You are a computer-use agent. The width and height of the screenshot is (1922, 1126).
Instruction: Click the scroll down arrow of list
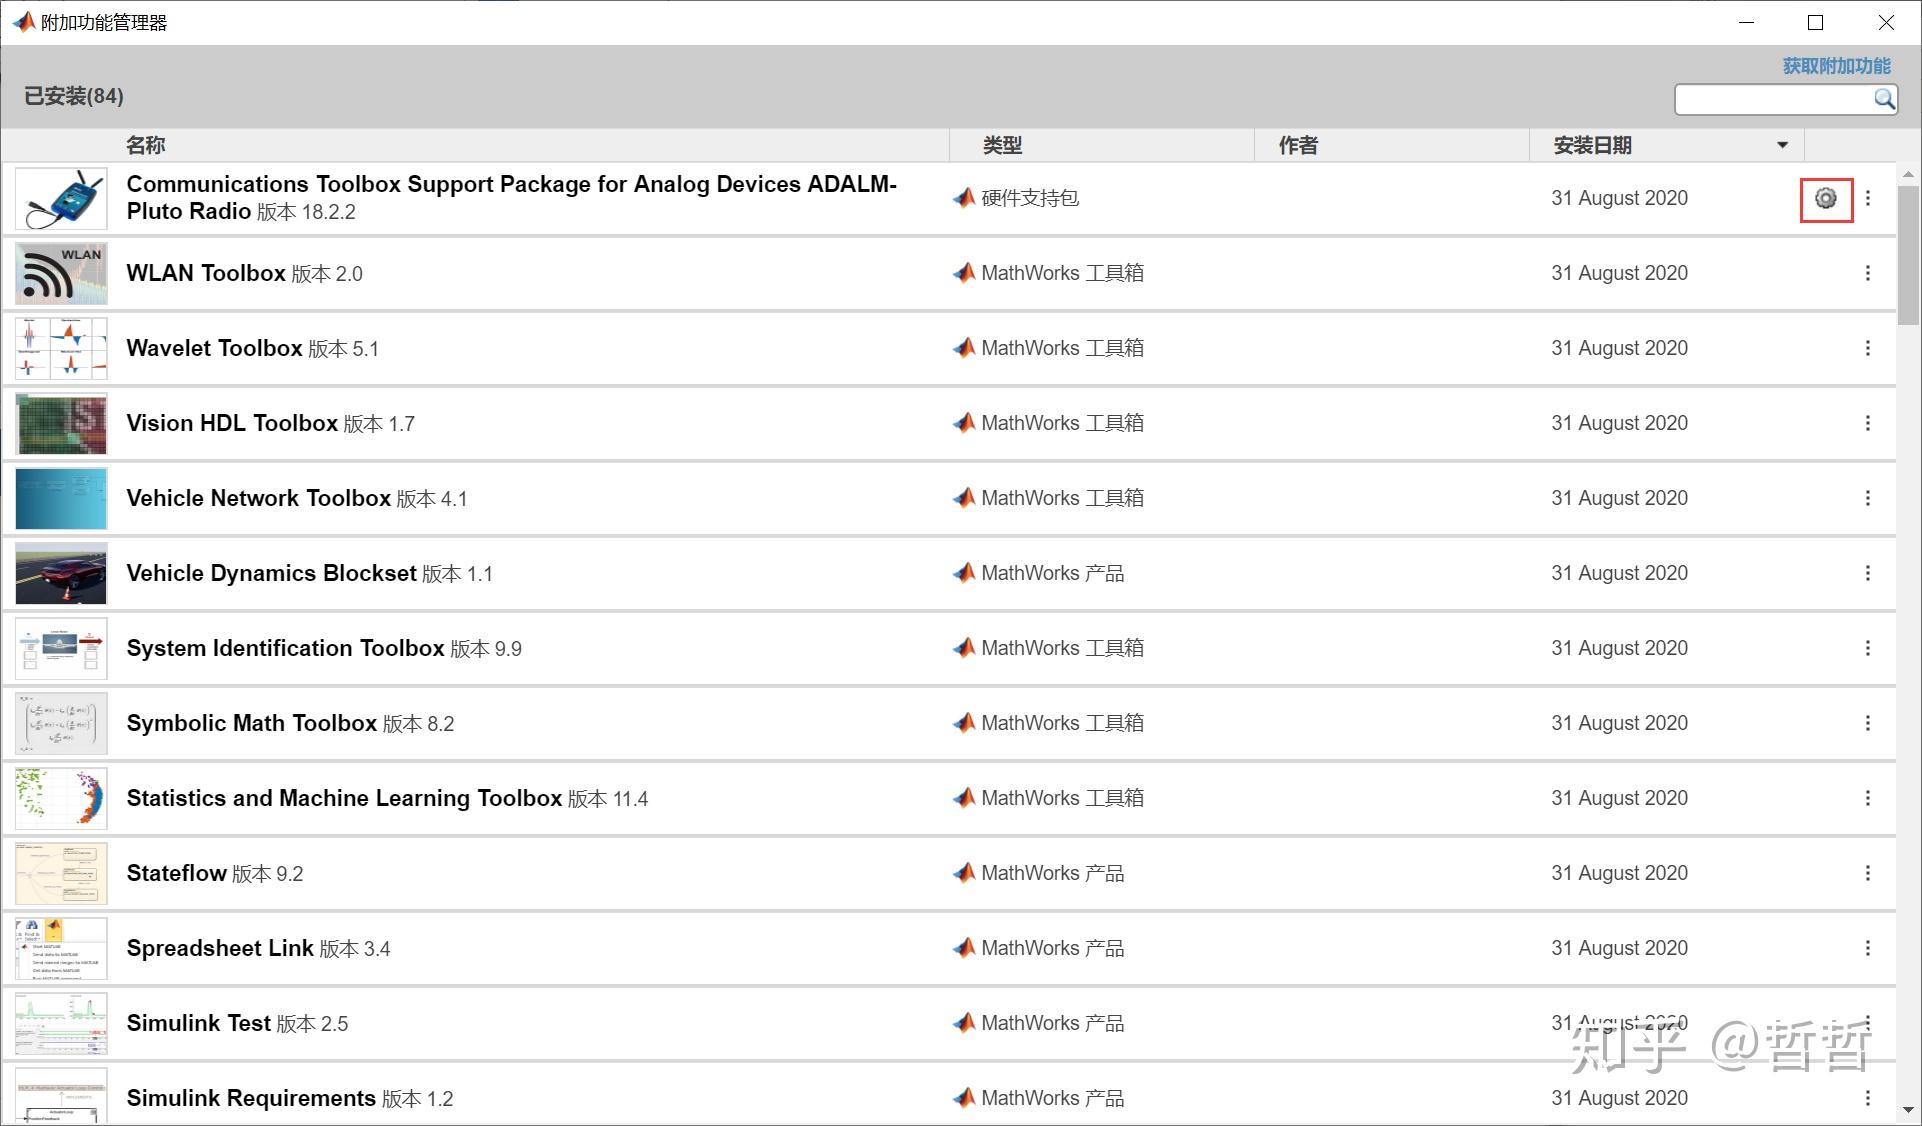[x=1908, y=1110]
